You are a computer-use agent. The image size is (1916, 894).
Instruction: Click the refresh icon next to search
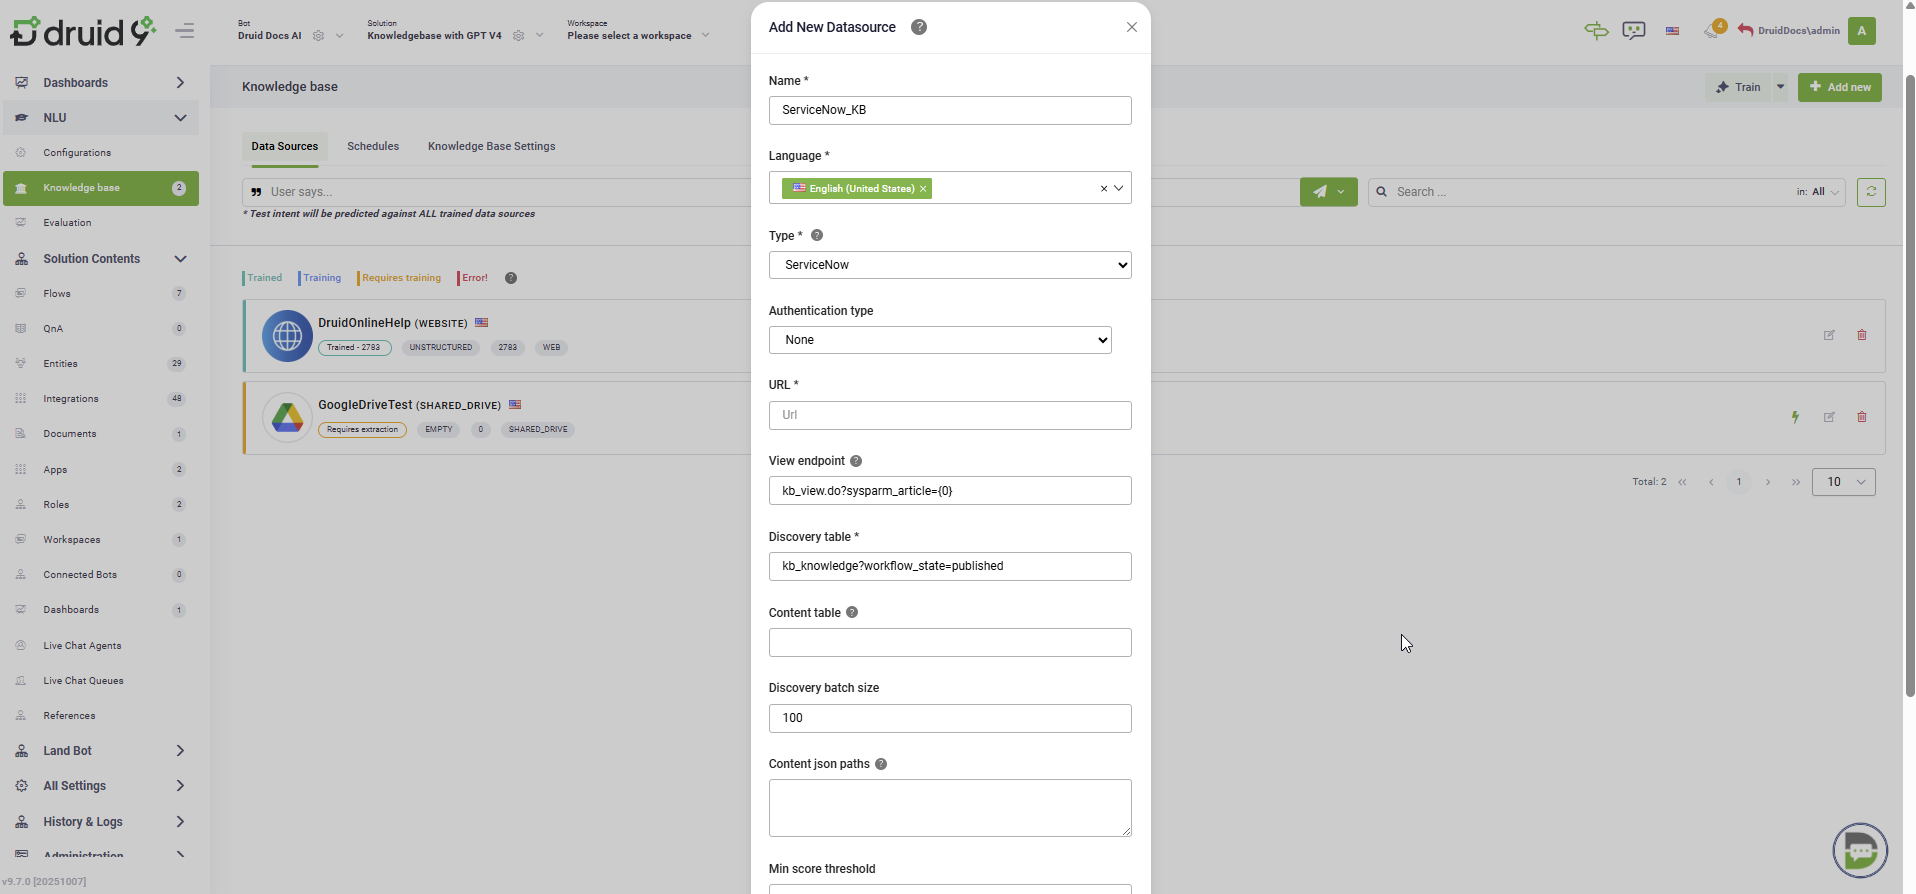pyautogui.click(x=1871, y=192)
